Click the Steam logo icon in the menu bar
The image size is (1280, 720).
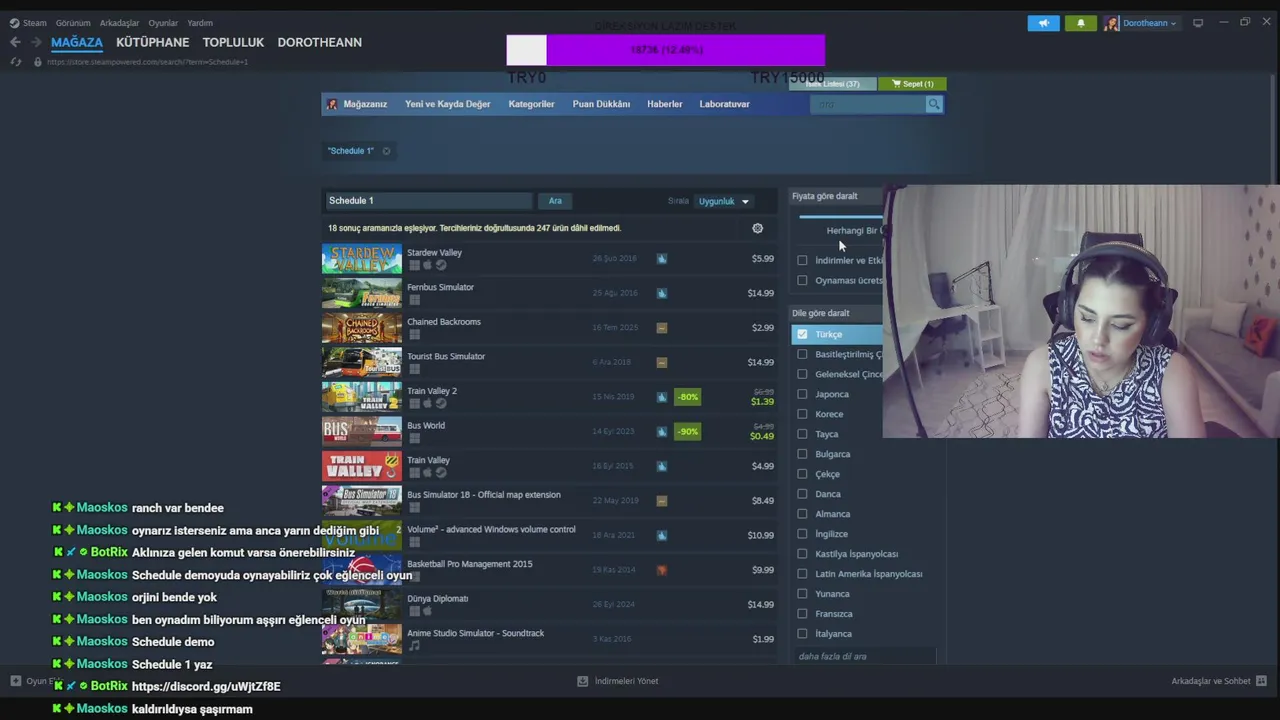(x=14, y=23)
